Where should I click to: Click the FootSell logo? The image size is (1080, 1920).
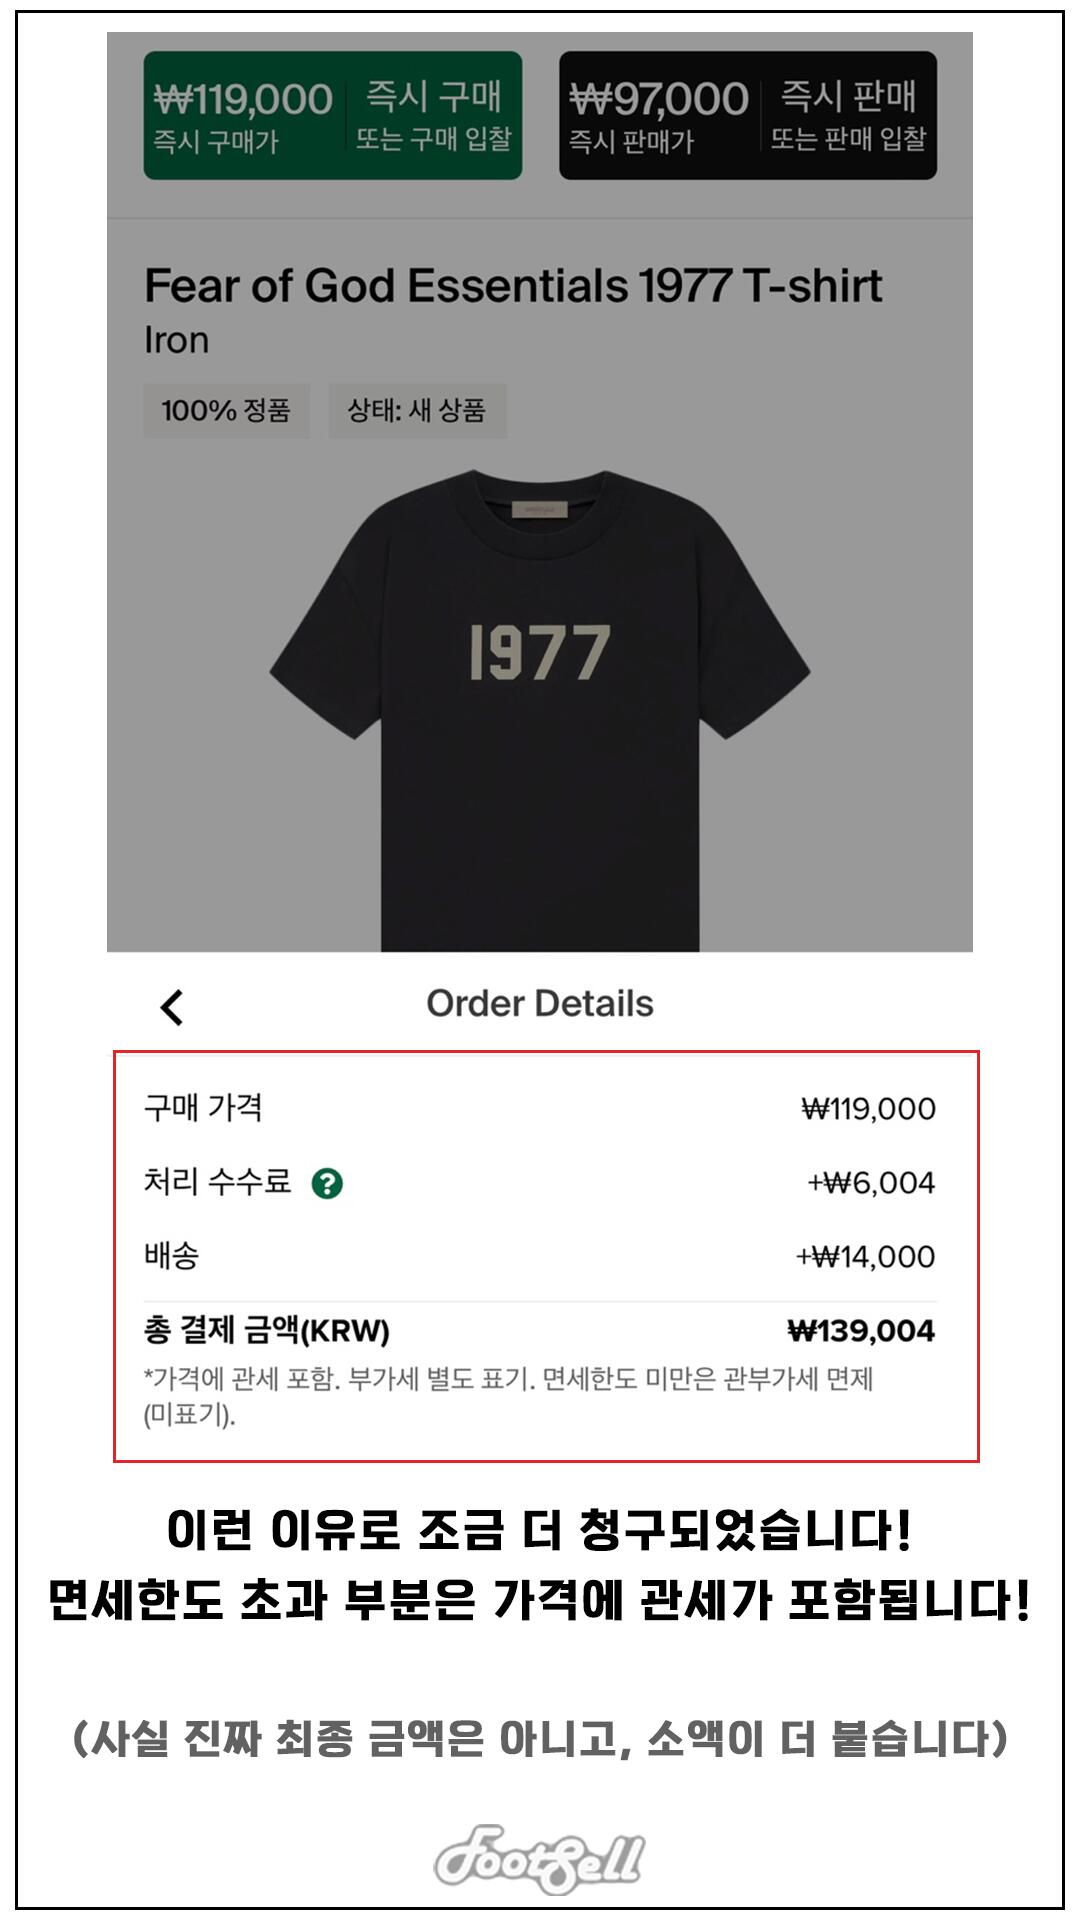tap(539, 1858)
